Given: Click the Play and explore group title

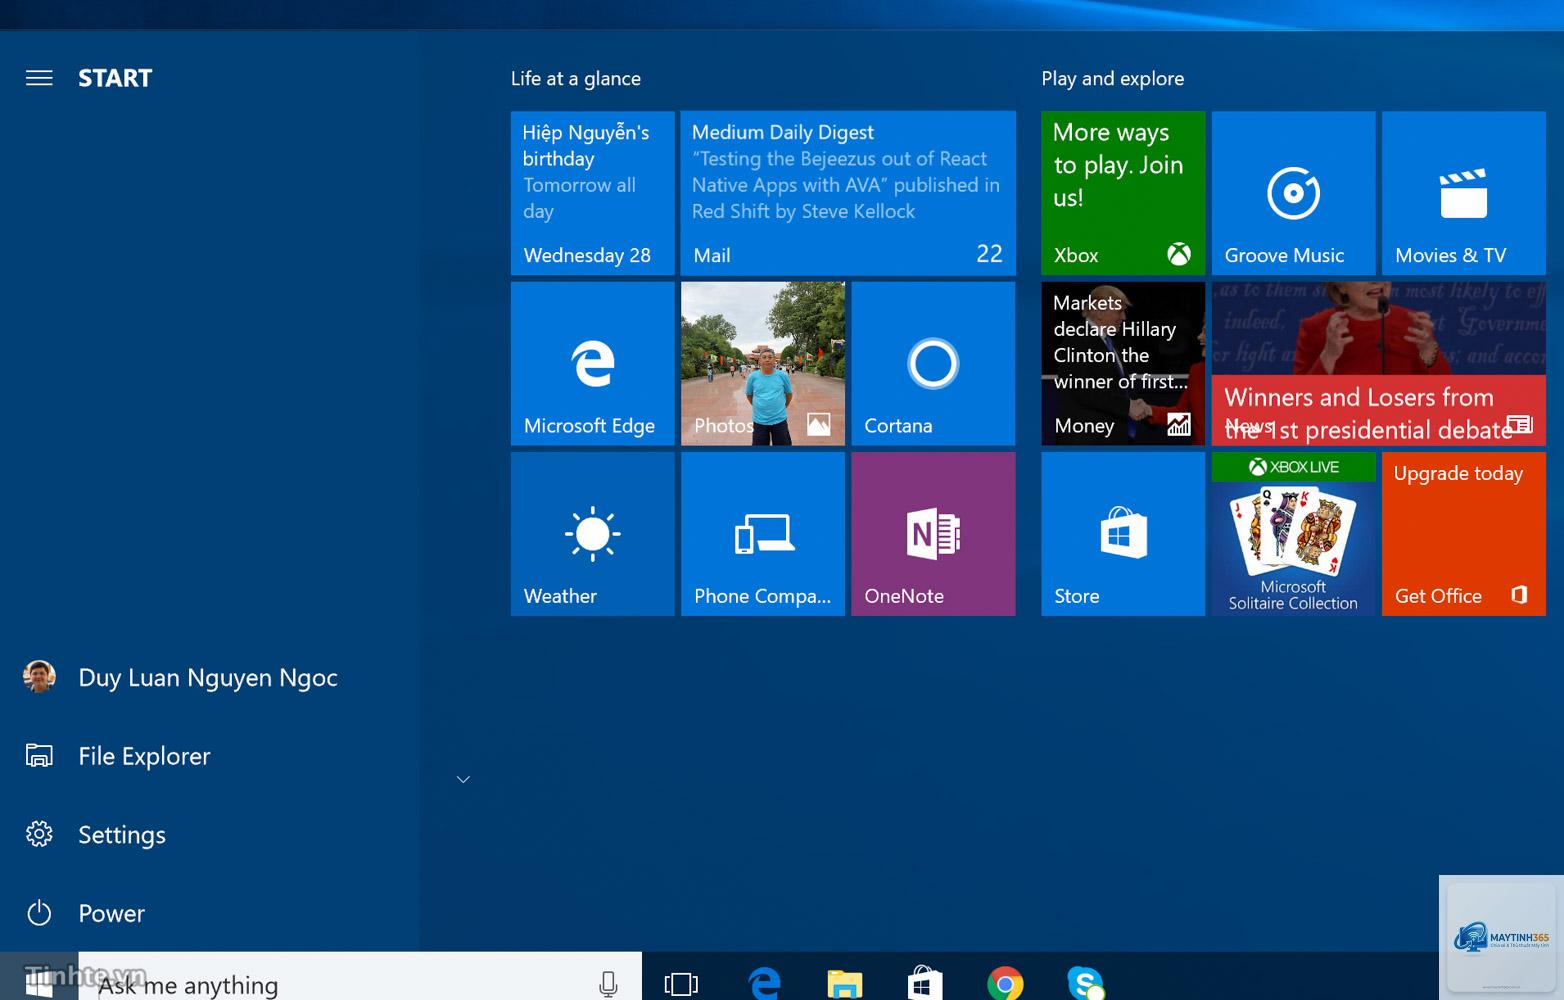Looking at the screenshot, I should point(1113,79).
